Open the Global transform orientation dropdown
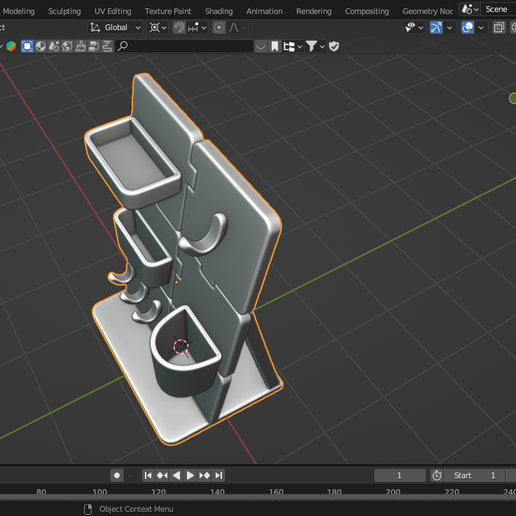This screenshot has width=516, height=516. 115,27
